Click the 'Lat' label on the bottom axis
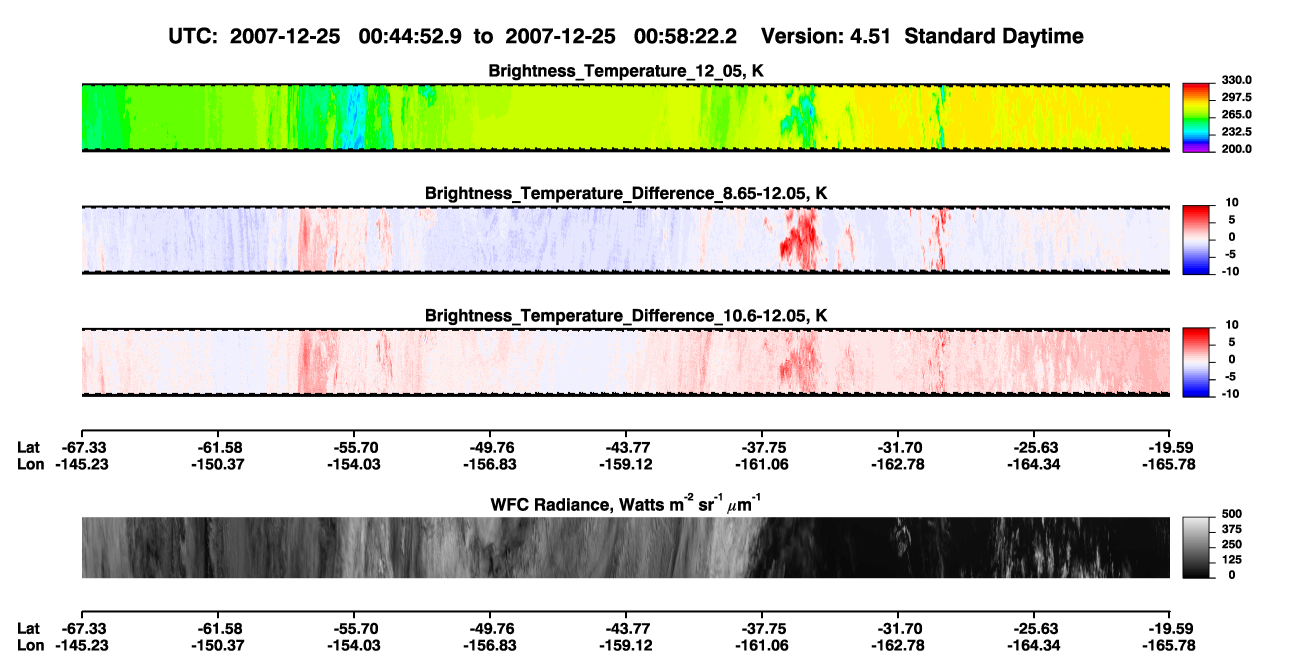 (x=28, y=628)
